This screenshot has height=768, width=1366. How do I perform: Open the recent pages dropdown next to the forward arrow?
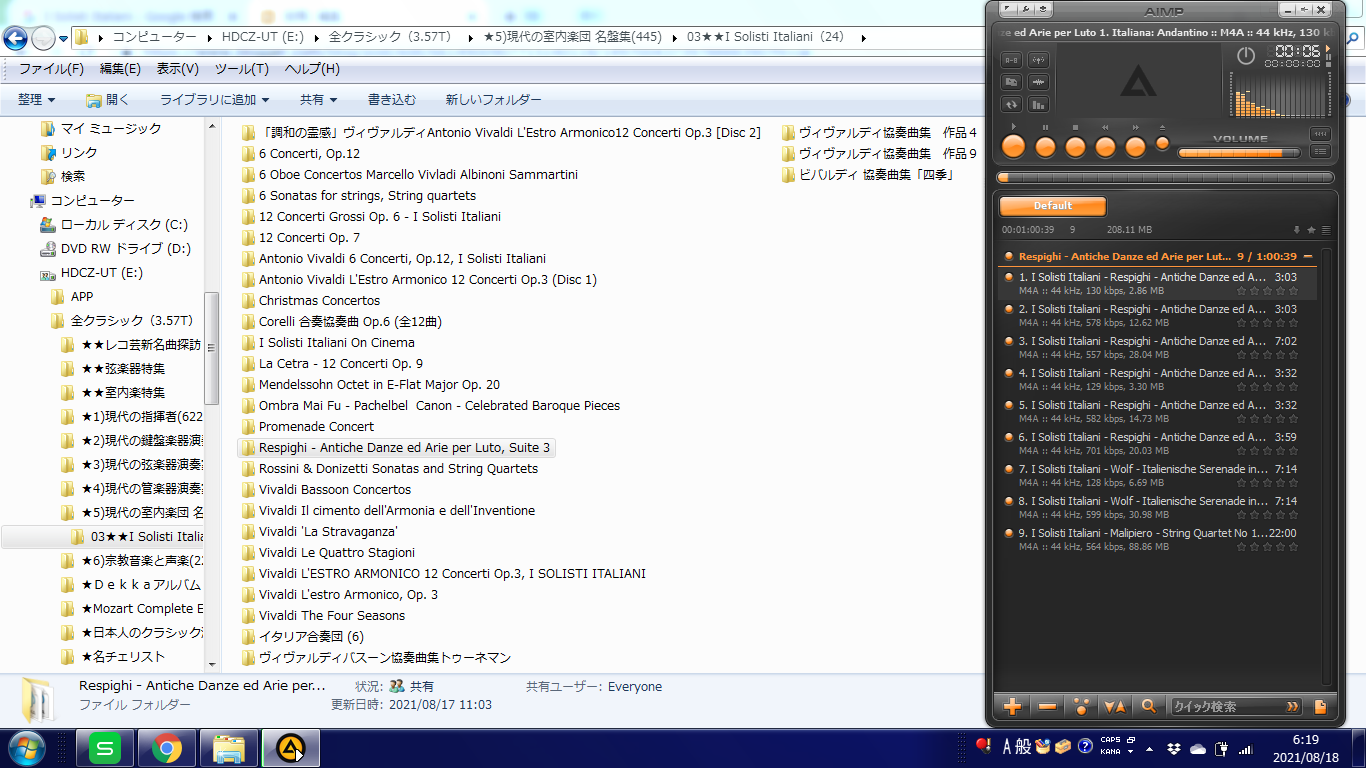(x=64, y=39)
